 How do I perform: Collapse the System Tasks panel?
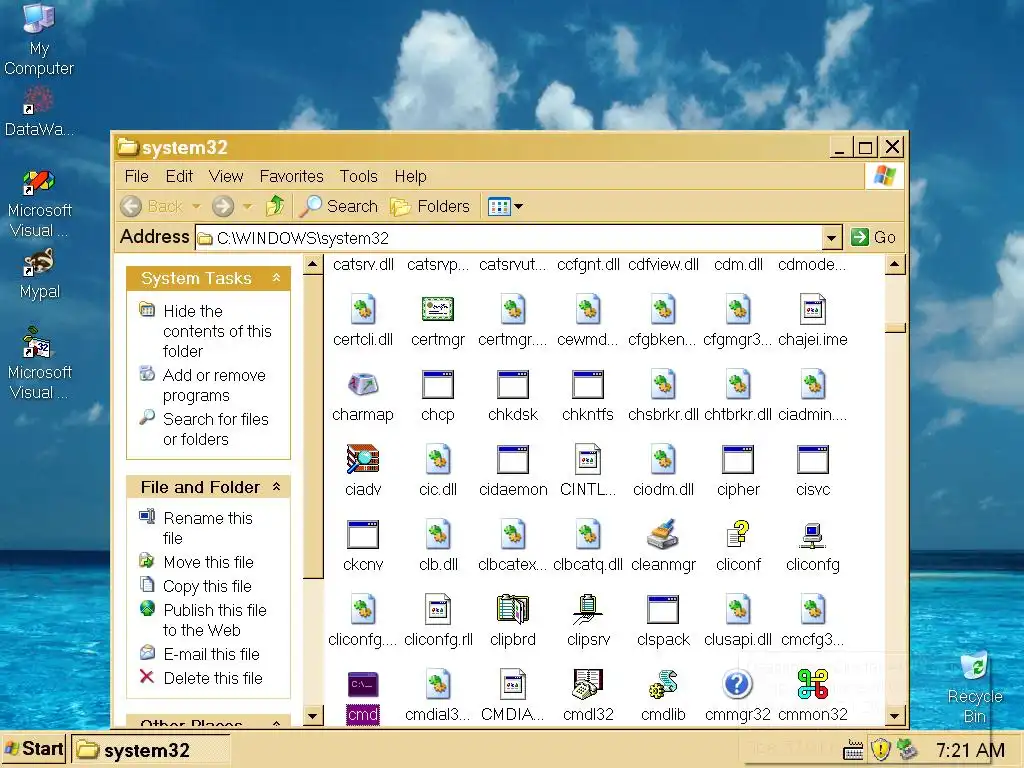pyautogui.click(x=276, y=278)
